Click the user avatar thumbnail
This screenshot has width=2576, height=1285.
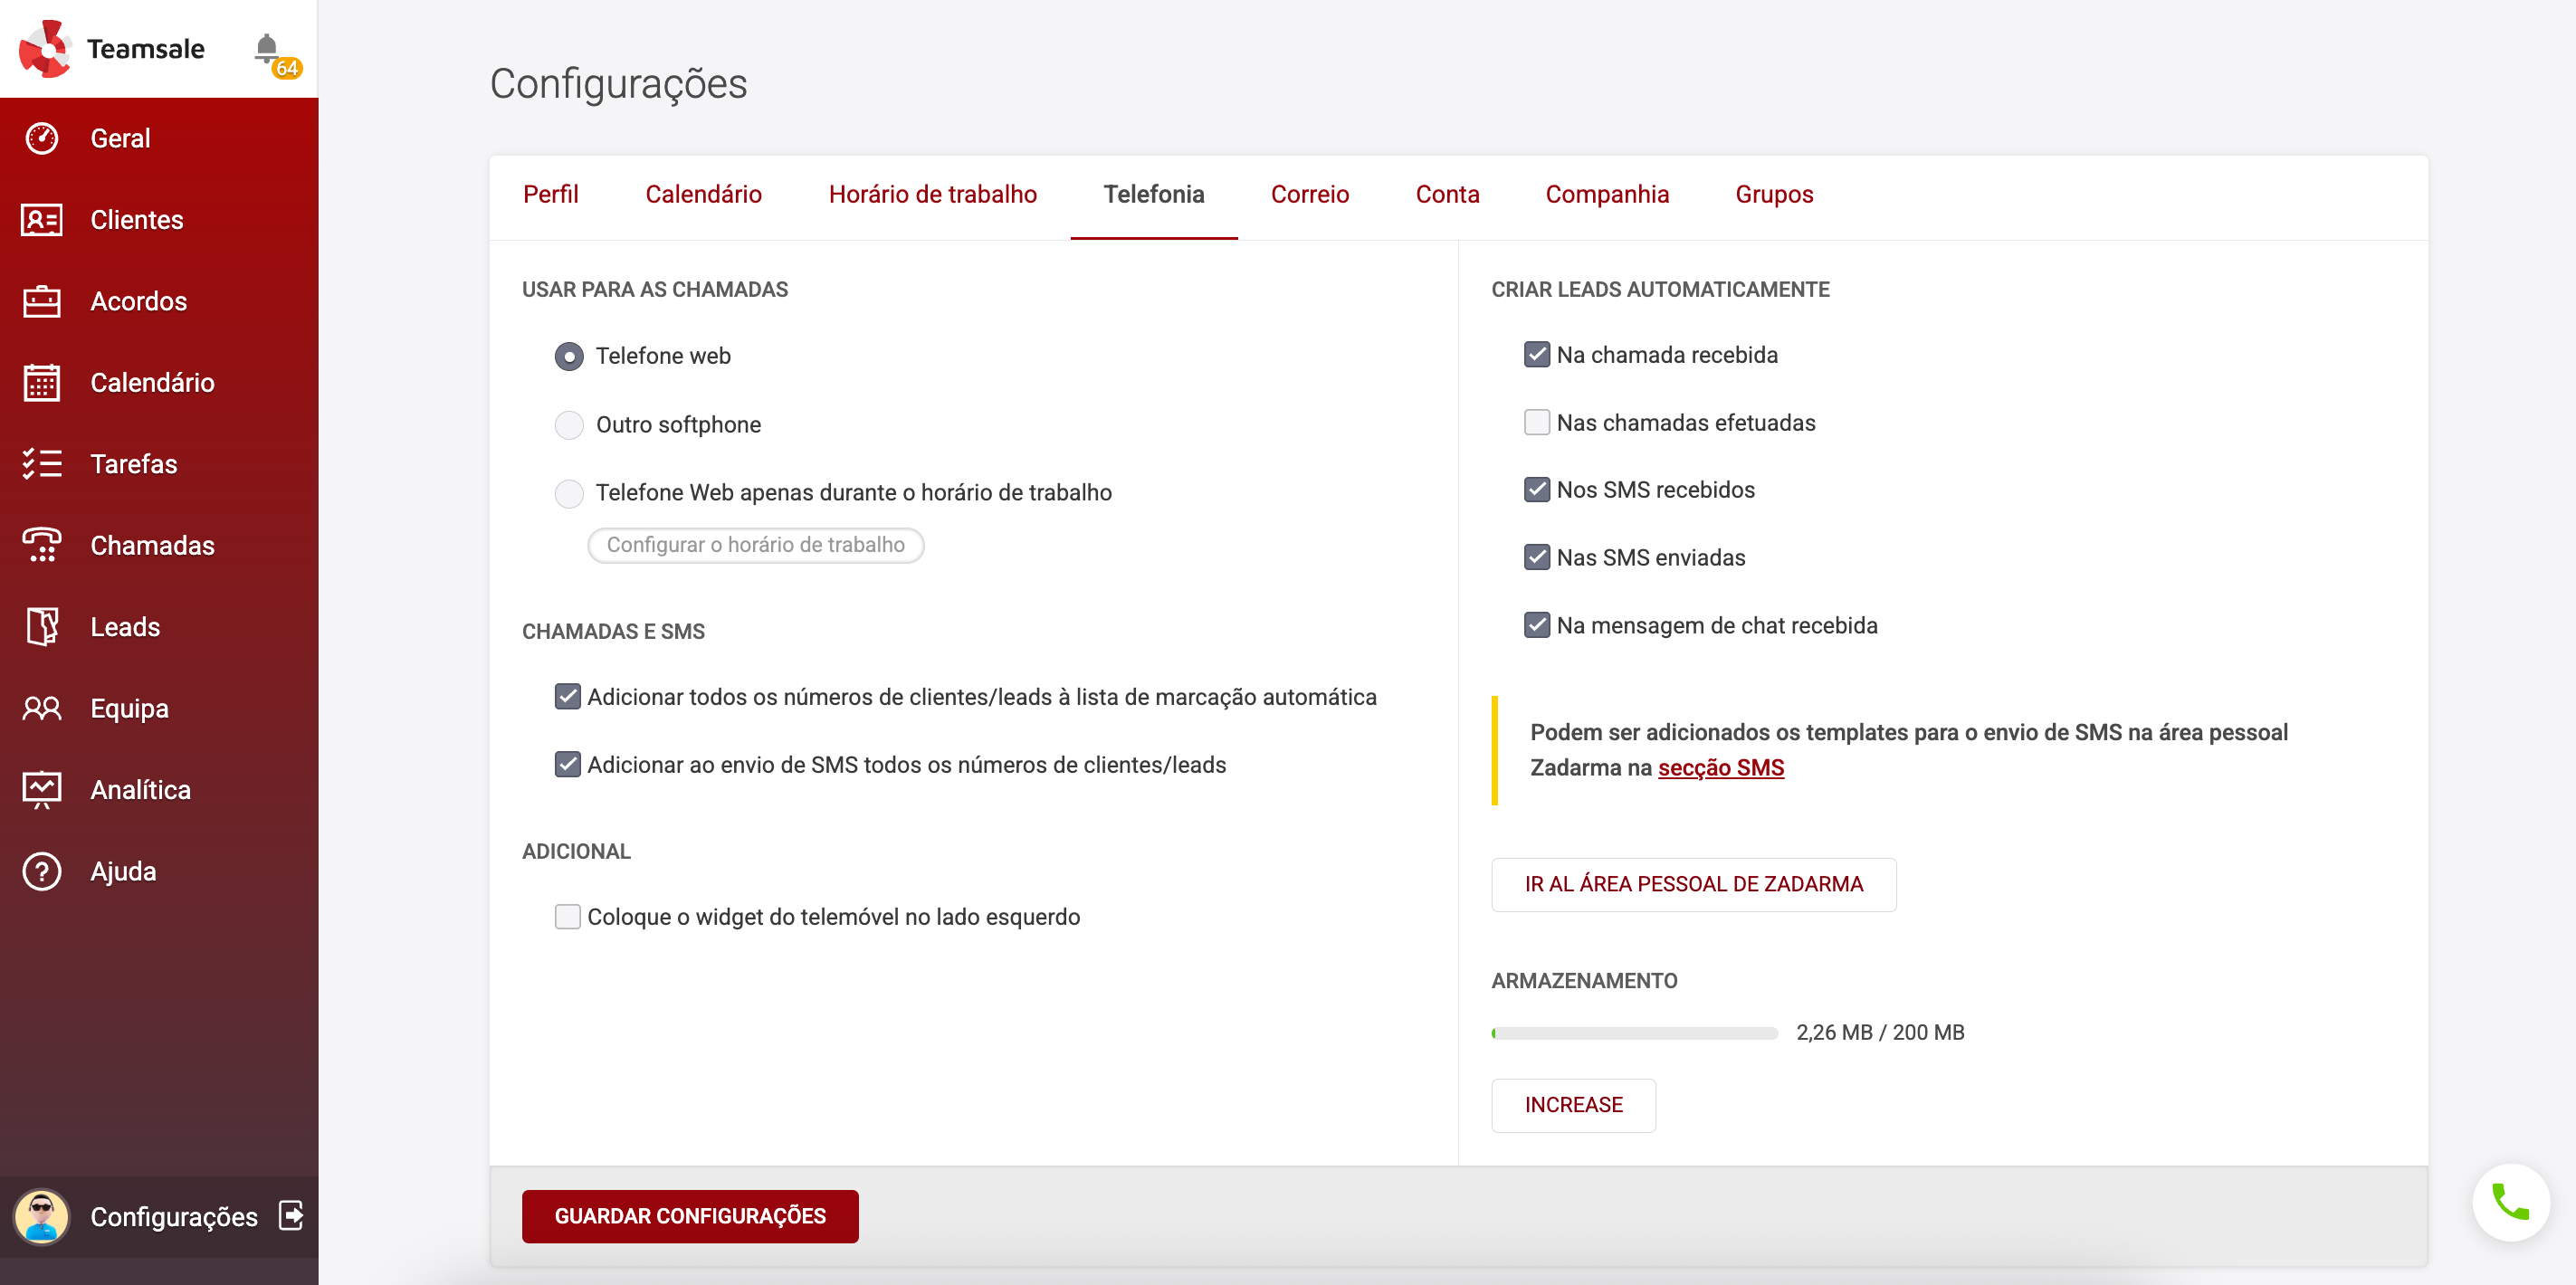click(x=41, y=1216)
